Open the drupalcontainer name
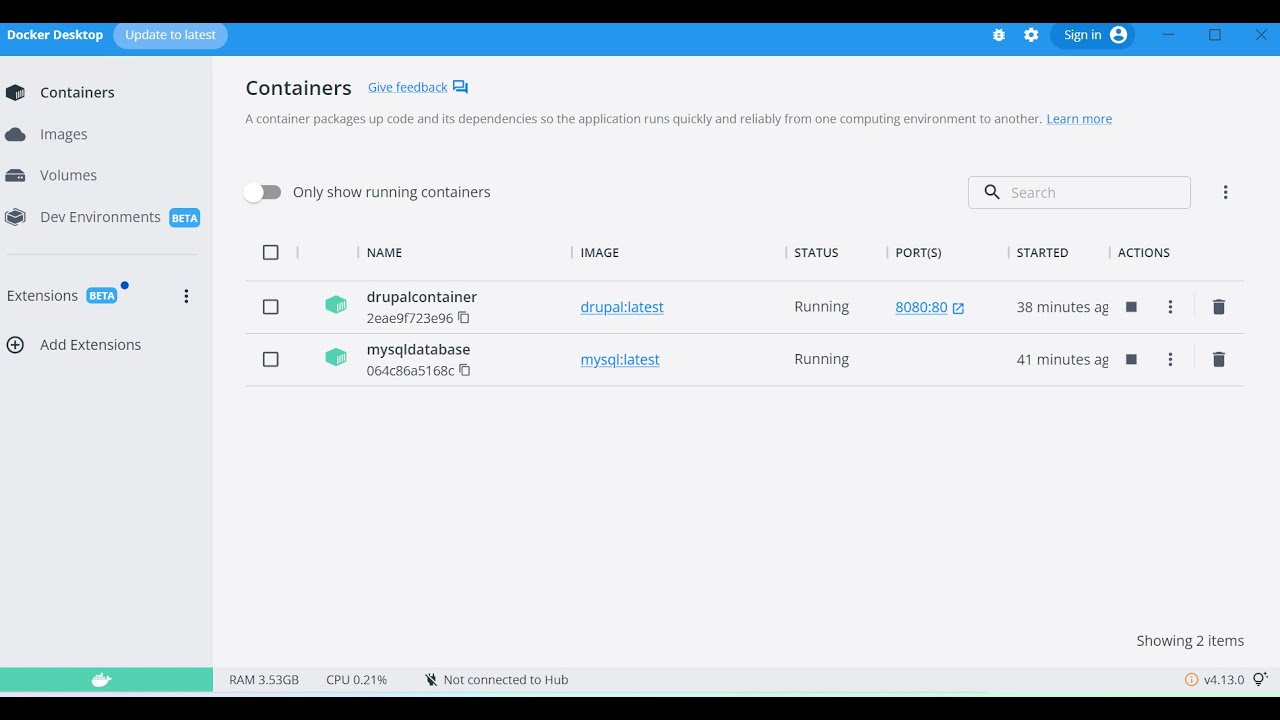The width and height of the screenshot is (1280, 720). [421, 297]
